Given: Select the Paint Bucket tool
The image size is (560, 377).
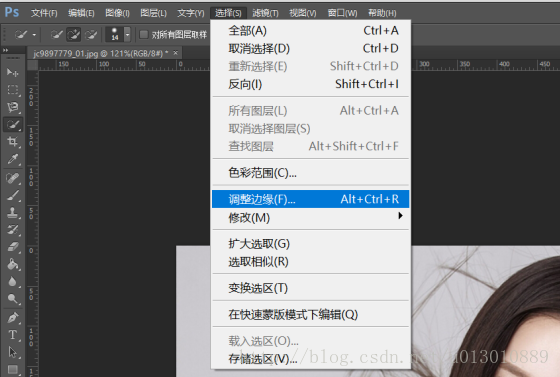Looking at the screenshot, I should [x=13, y=264].
